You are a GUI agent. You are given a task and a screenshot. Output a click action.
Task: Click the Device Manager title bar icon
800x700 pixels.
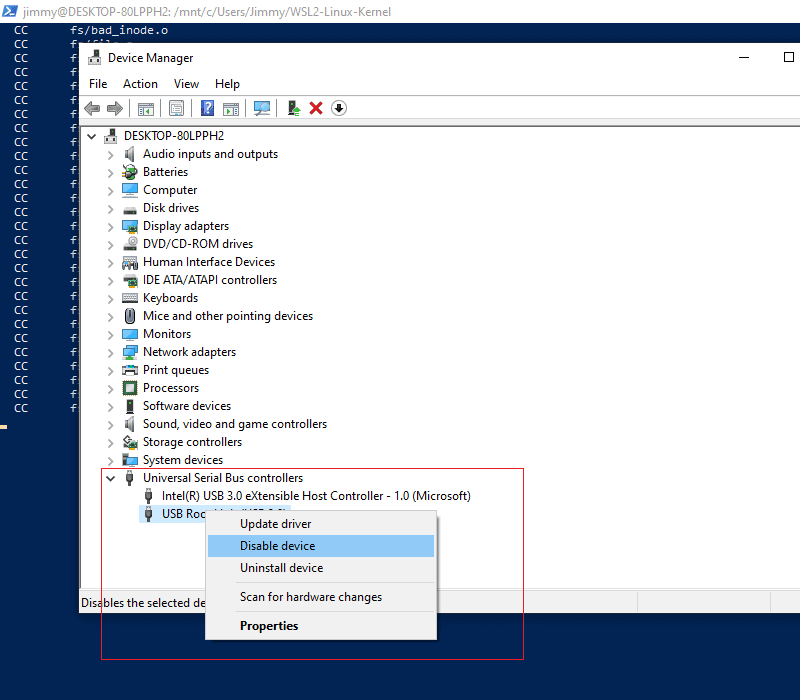(94, 57)
